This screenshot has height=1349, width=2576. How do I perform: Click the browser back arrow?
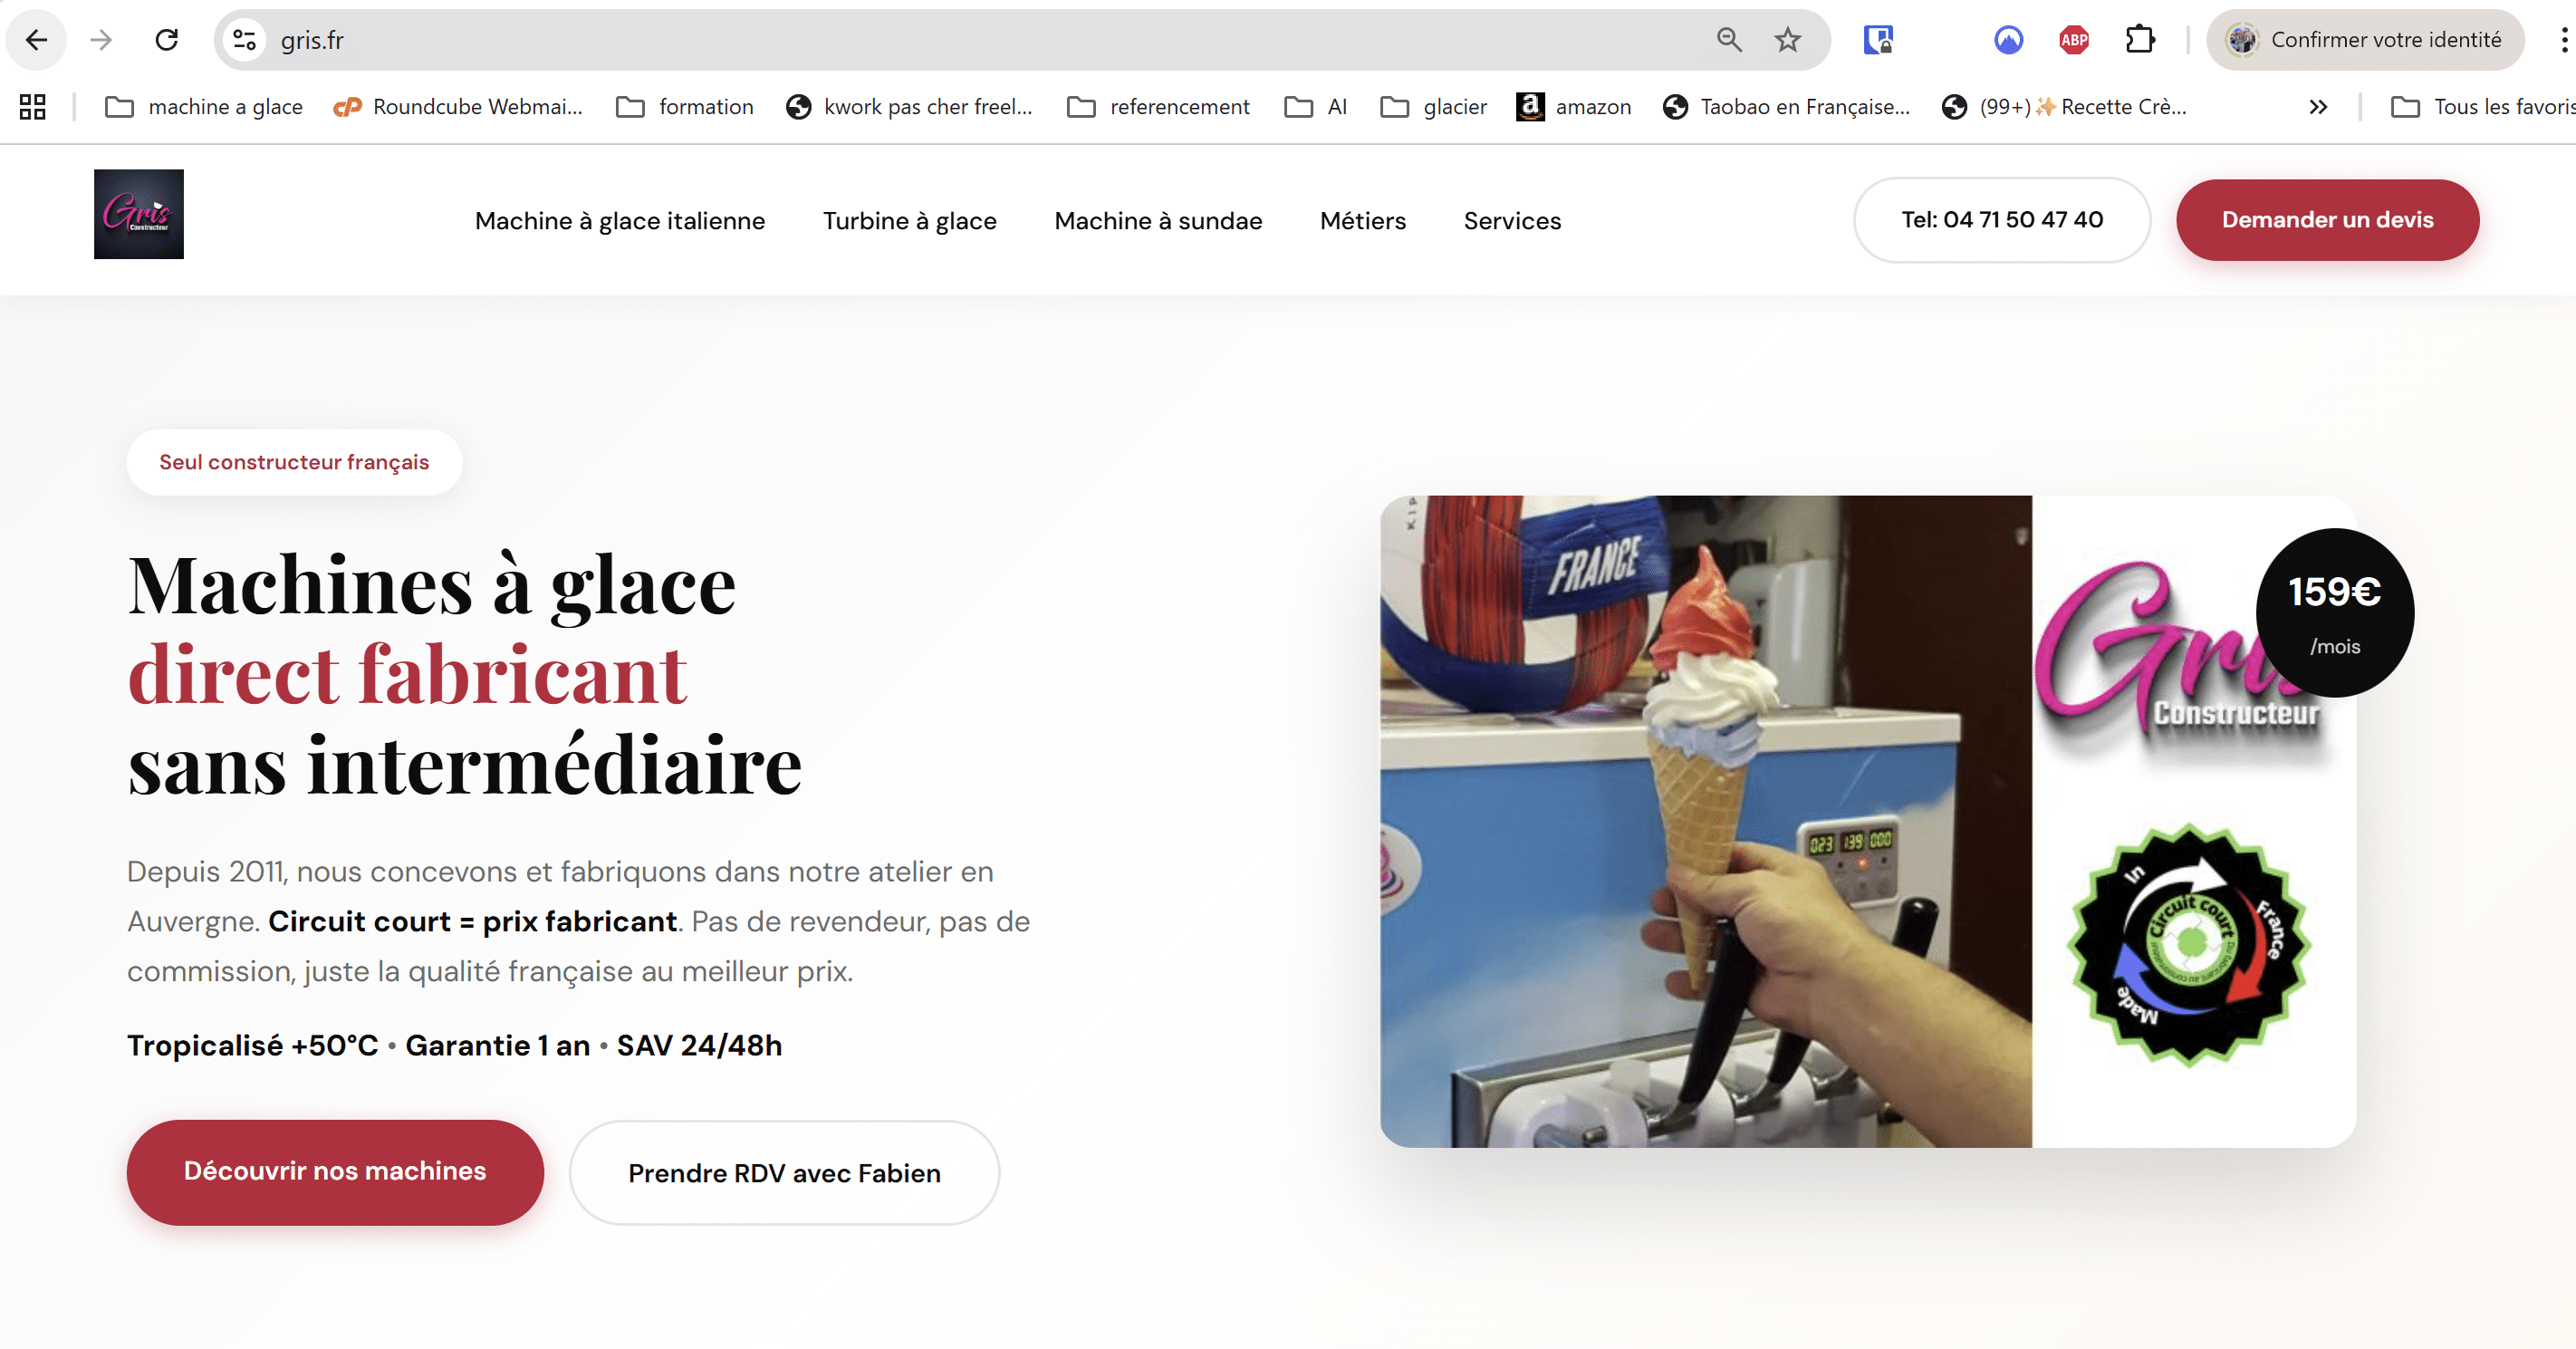[36, 40]
